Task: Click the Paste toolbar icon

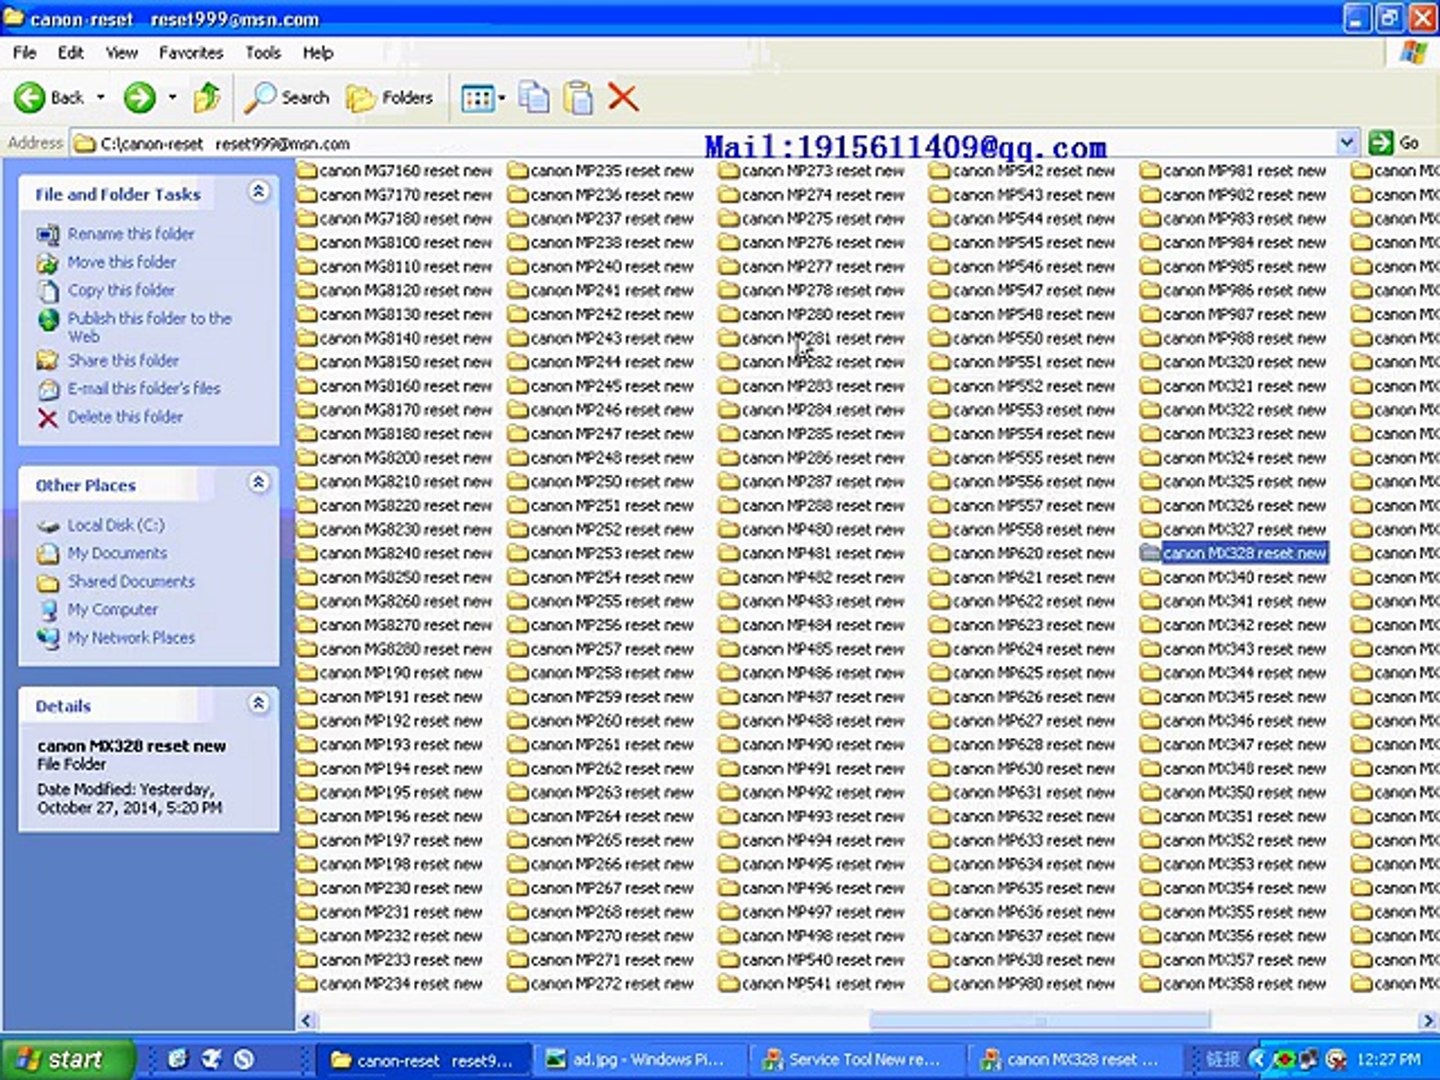Action: pos(578,97)
